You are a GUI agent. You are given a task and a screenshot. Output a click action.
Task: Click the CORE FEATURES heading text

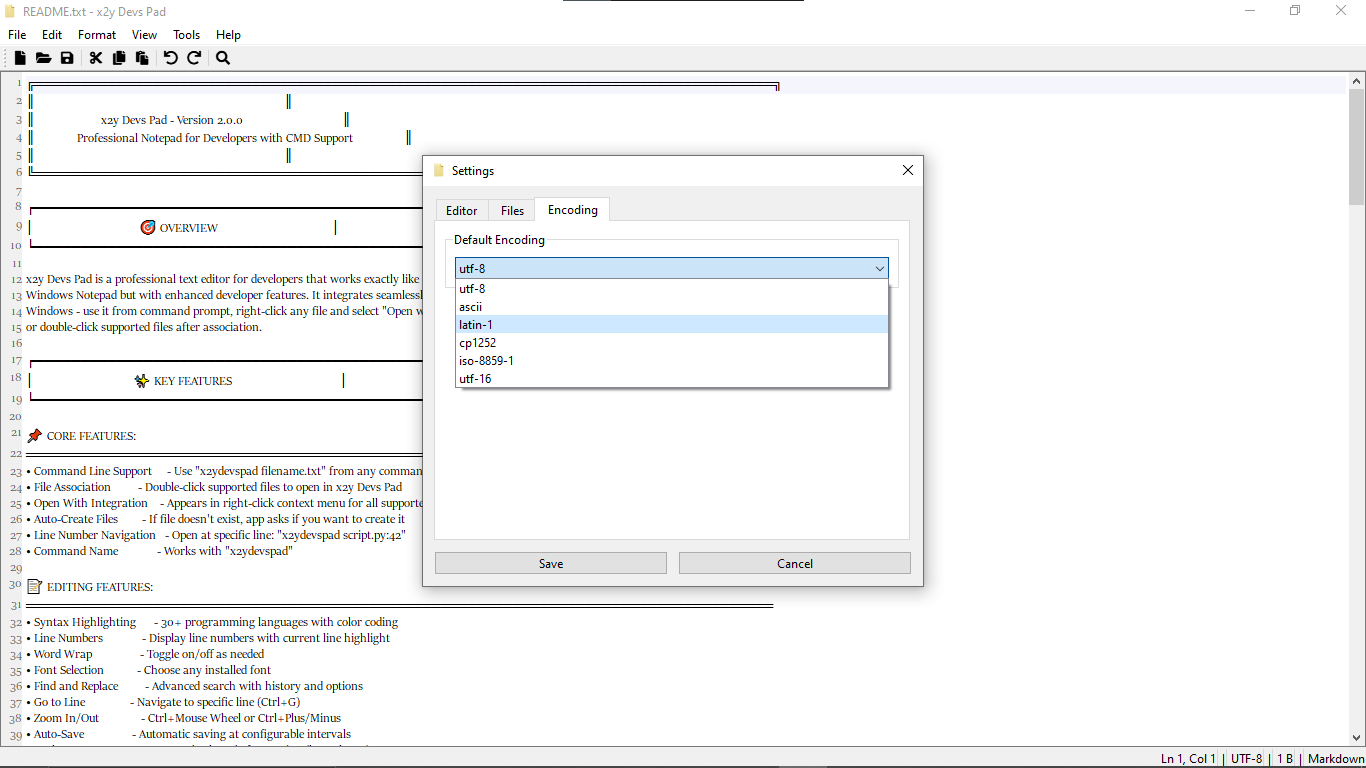click(x=91, y=436)
